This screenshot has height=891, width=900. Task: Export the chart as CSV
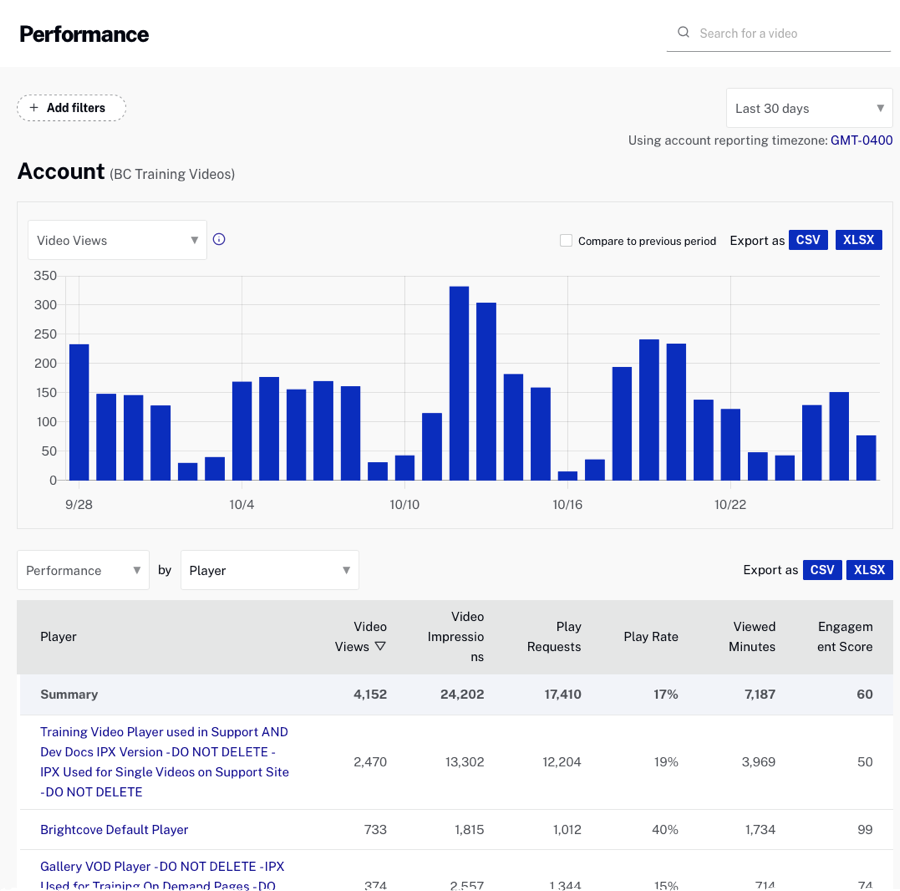(x=808, y=239)
